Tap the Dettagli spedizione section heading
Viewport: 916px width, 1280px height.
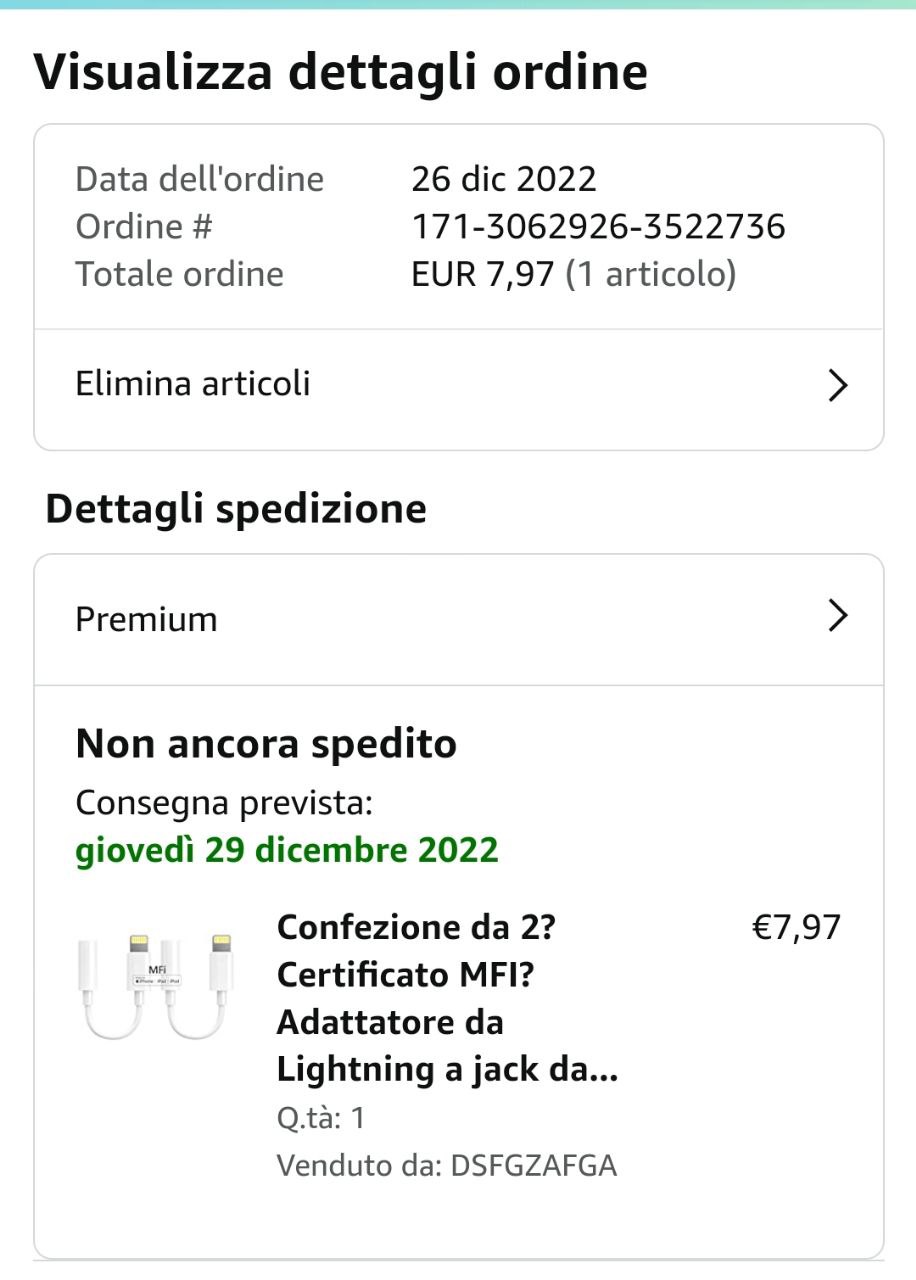(236, 509)
